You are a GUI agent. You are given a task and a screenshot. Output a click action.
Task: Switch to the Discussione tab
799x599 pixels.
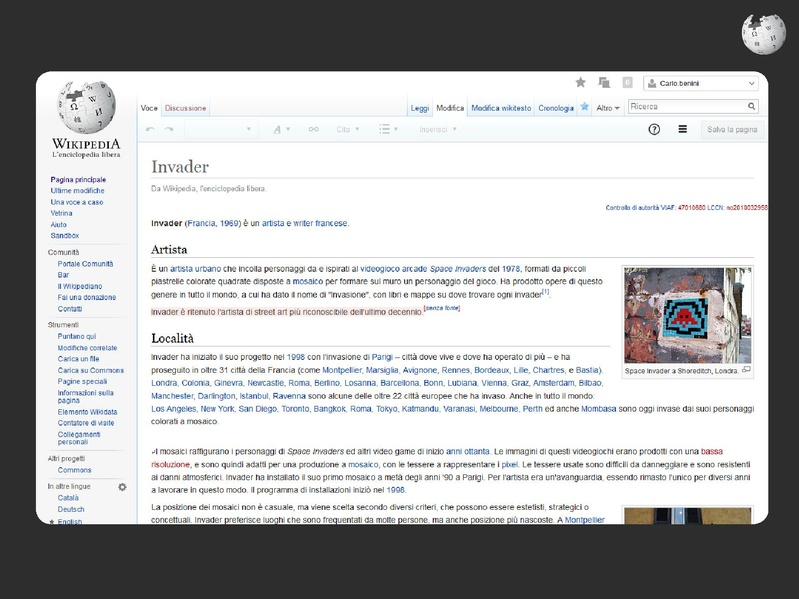[185, 108]
